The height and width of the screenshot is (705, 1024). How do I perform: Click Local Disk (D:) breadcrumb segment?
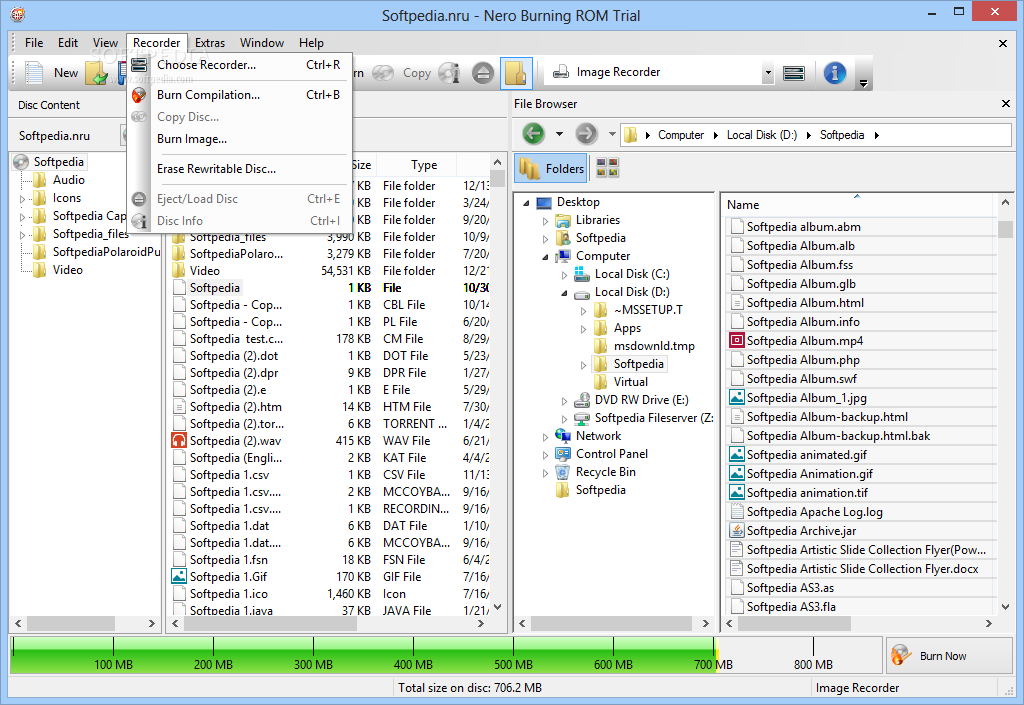[761, 134]
